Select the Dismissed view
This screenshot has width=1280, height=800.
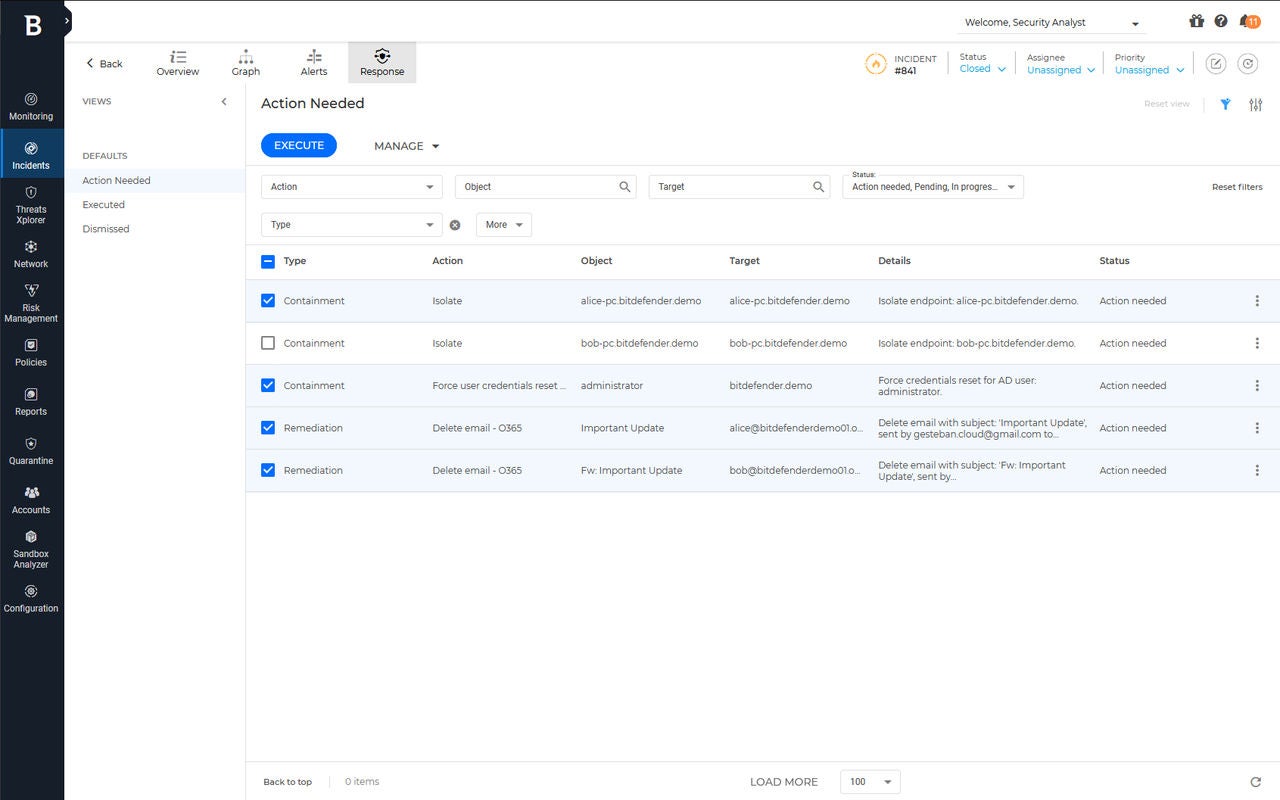click(x=155, y=229)
